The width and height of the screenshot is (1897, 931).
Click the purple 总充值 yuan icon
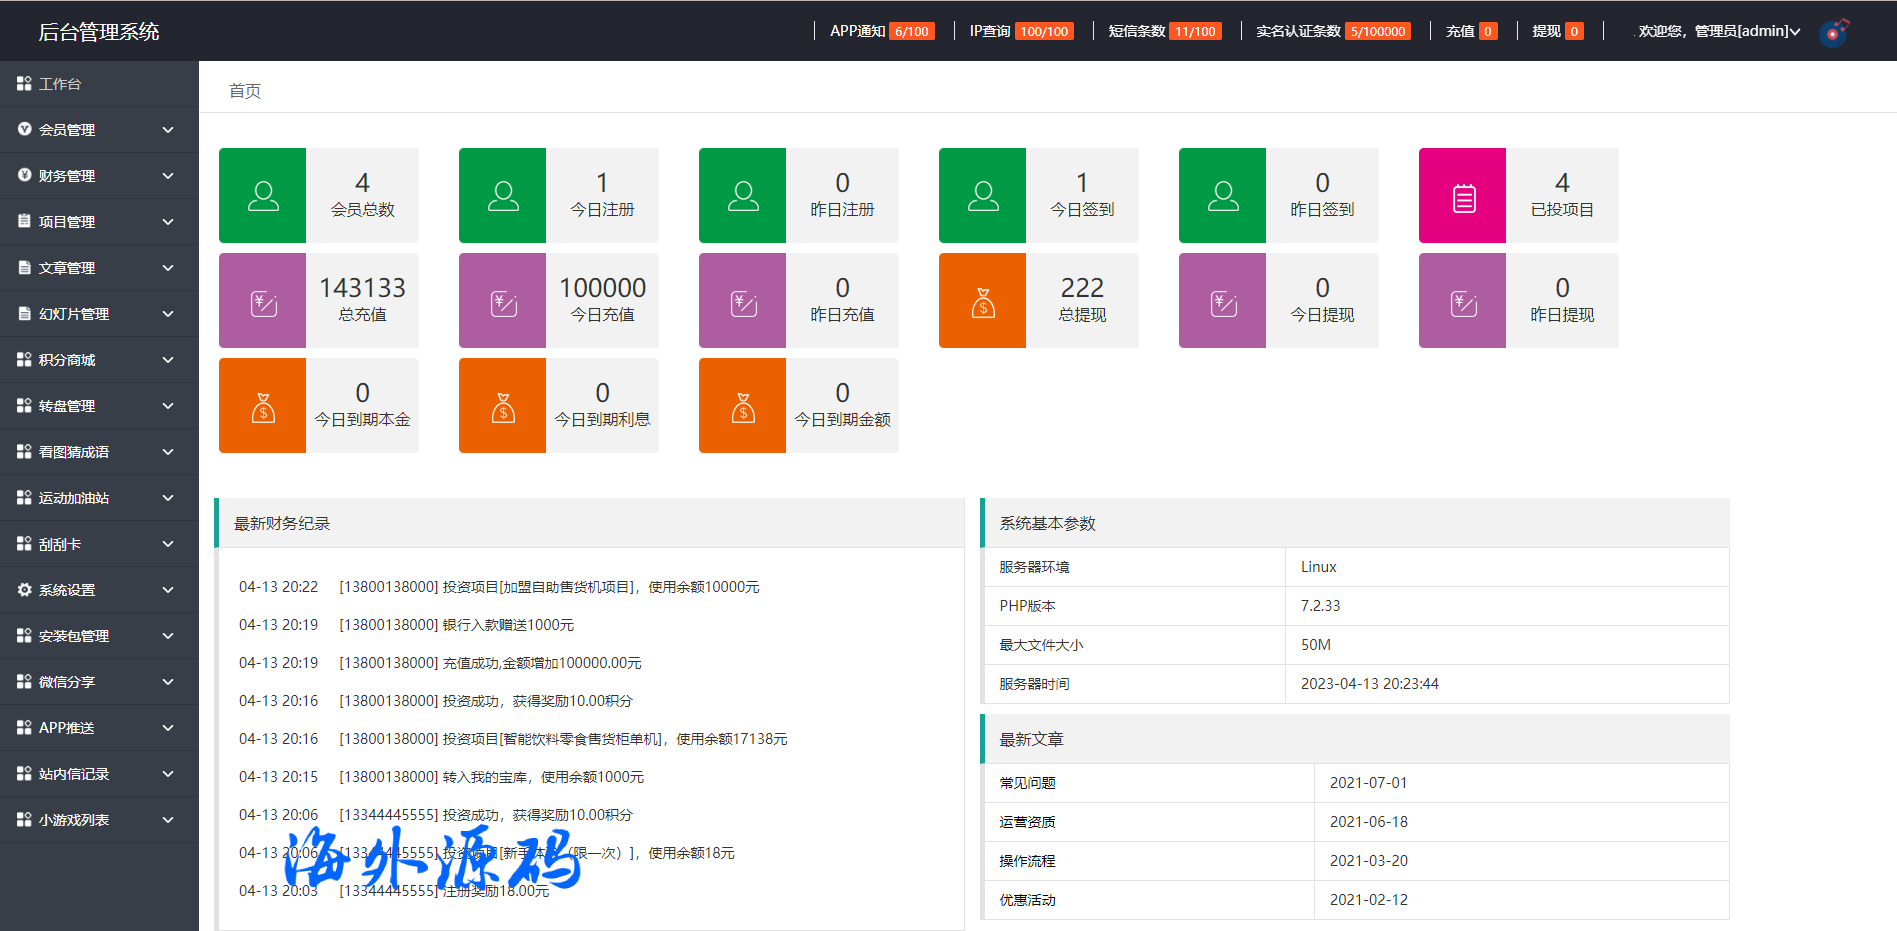point(263,301)
